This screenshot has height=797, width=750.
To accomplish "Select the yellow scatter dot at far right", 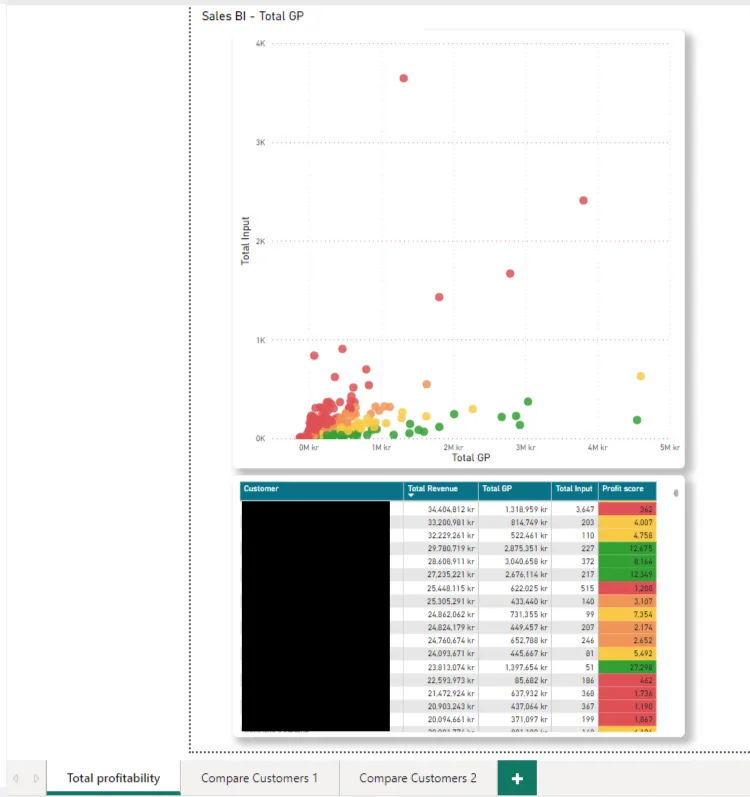I will 641,376.
